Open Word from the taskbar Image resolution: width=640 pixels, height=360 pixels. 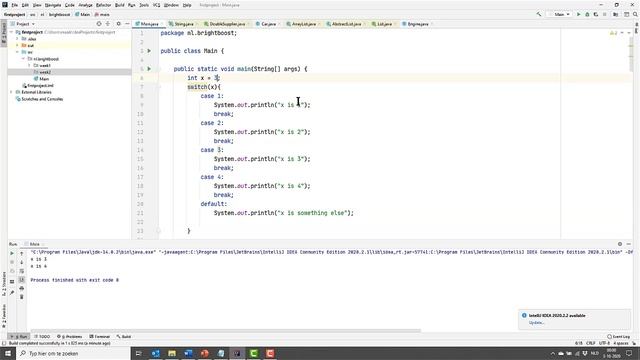188,353
